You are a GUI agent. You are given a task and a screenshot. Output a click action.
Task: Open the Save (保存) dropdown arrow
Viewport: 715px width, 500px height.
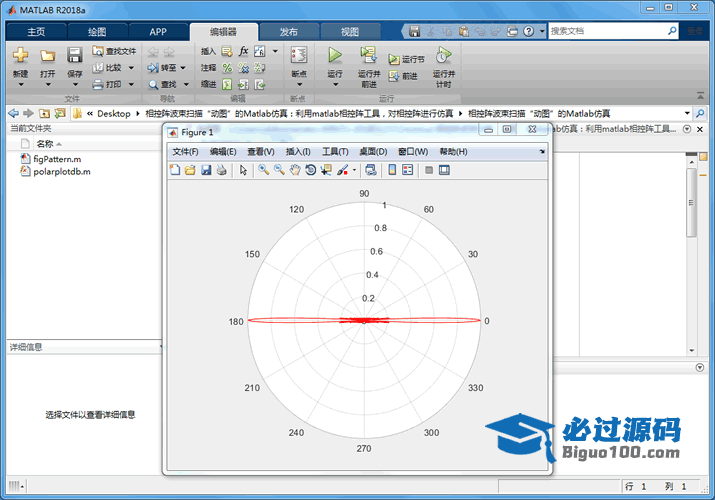pos(75,85)
